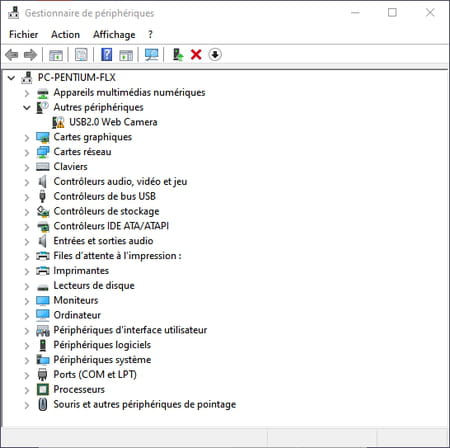Click the disable device down-arrow icon

coord(215,55)
